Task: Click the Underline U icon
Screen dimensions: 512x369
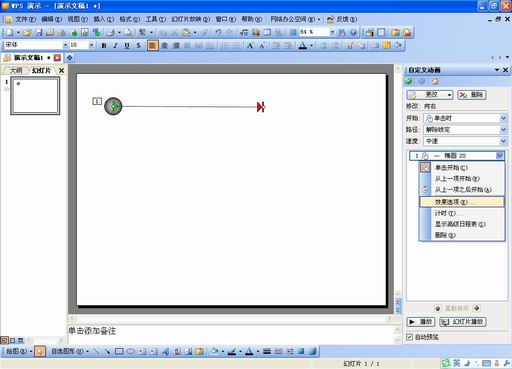Action: [127, 45]
